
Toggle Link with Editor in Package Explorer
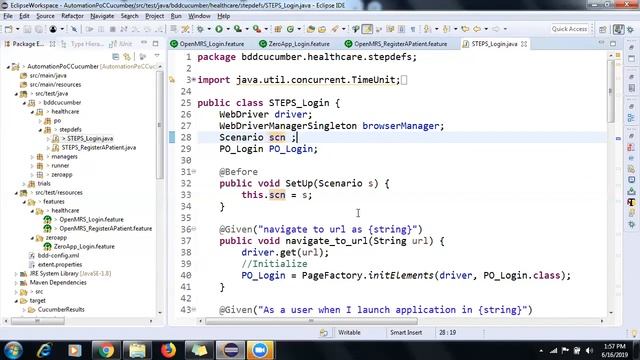[x=127, y=56]
